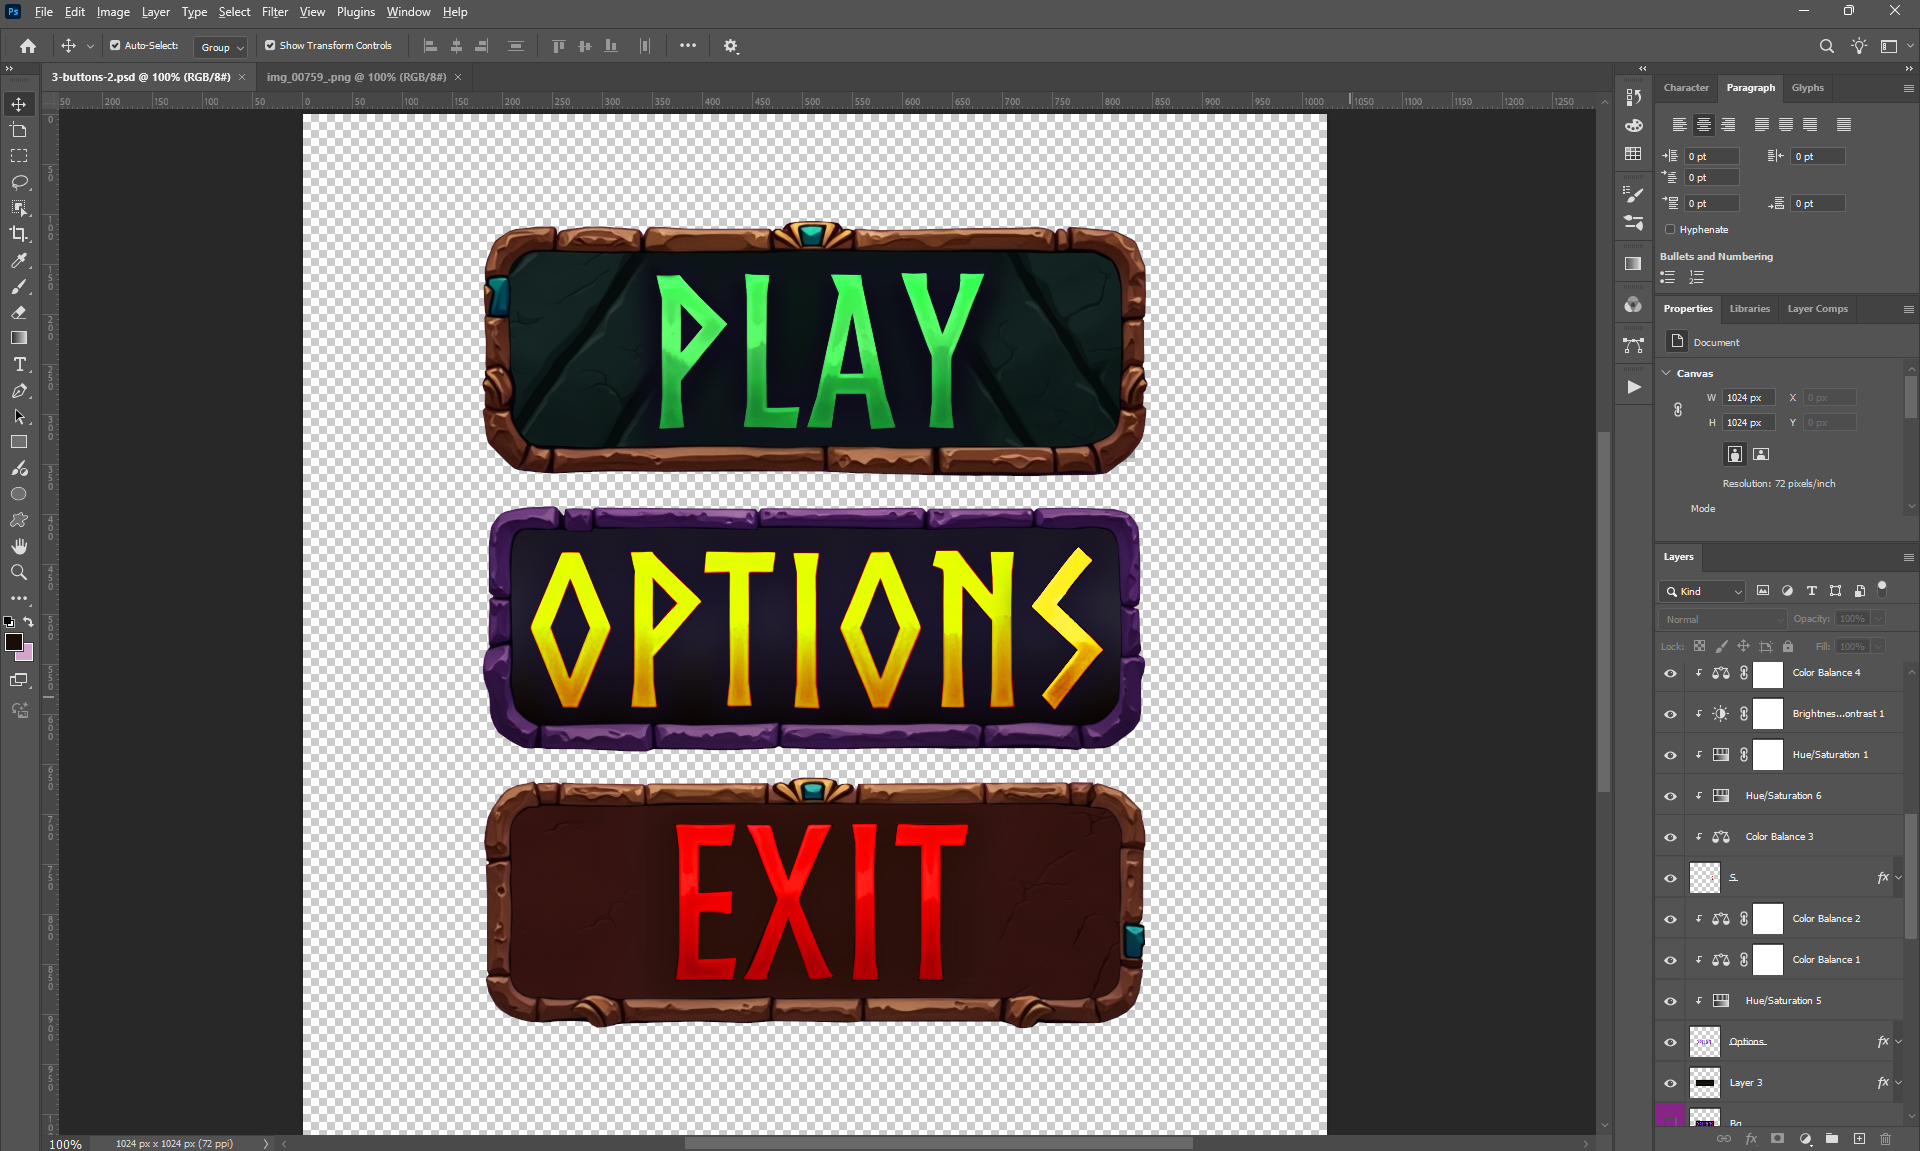Open the Auto-Select Group dropdown
This screenshot has width=1920, height=1151.
coord(222,47)
